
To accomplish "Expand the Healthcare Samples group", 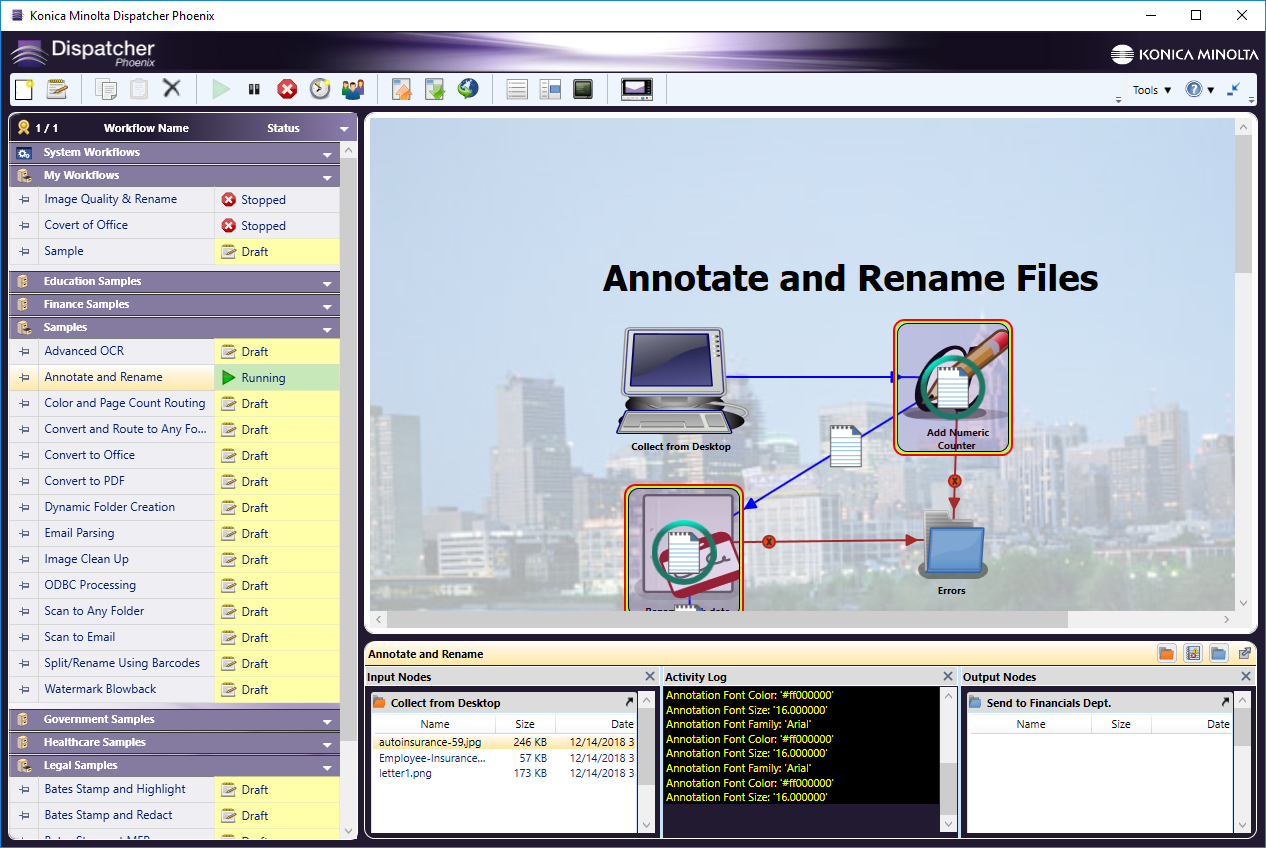I will pos(327,744).
